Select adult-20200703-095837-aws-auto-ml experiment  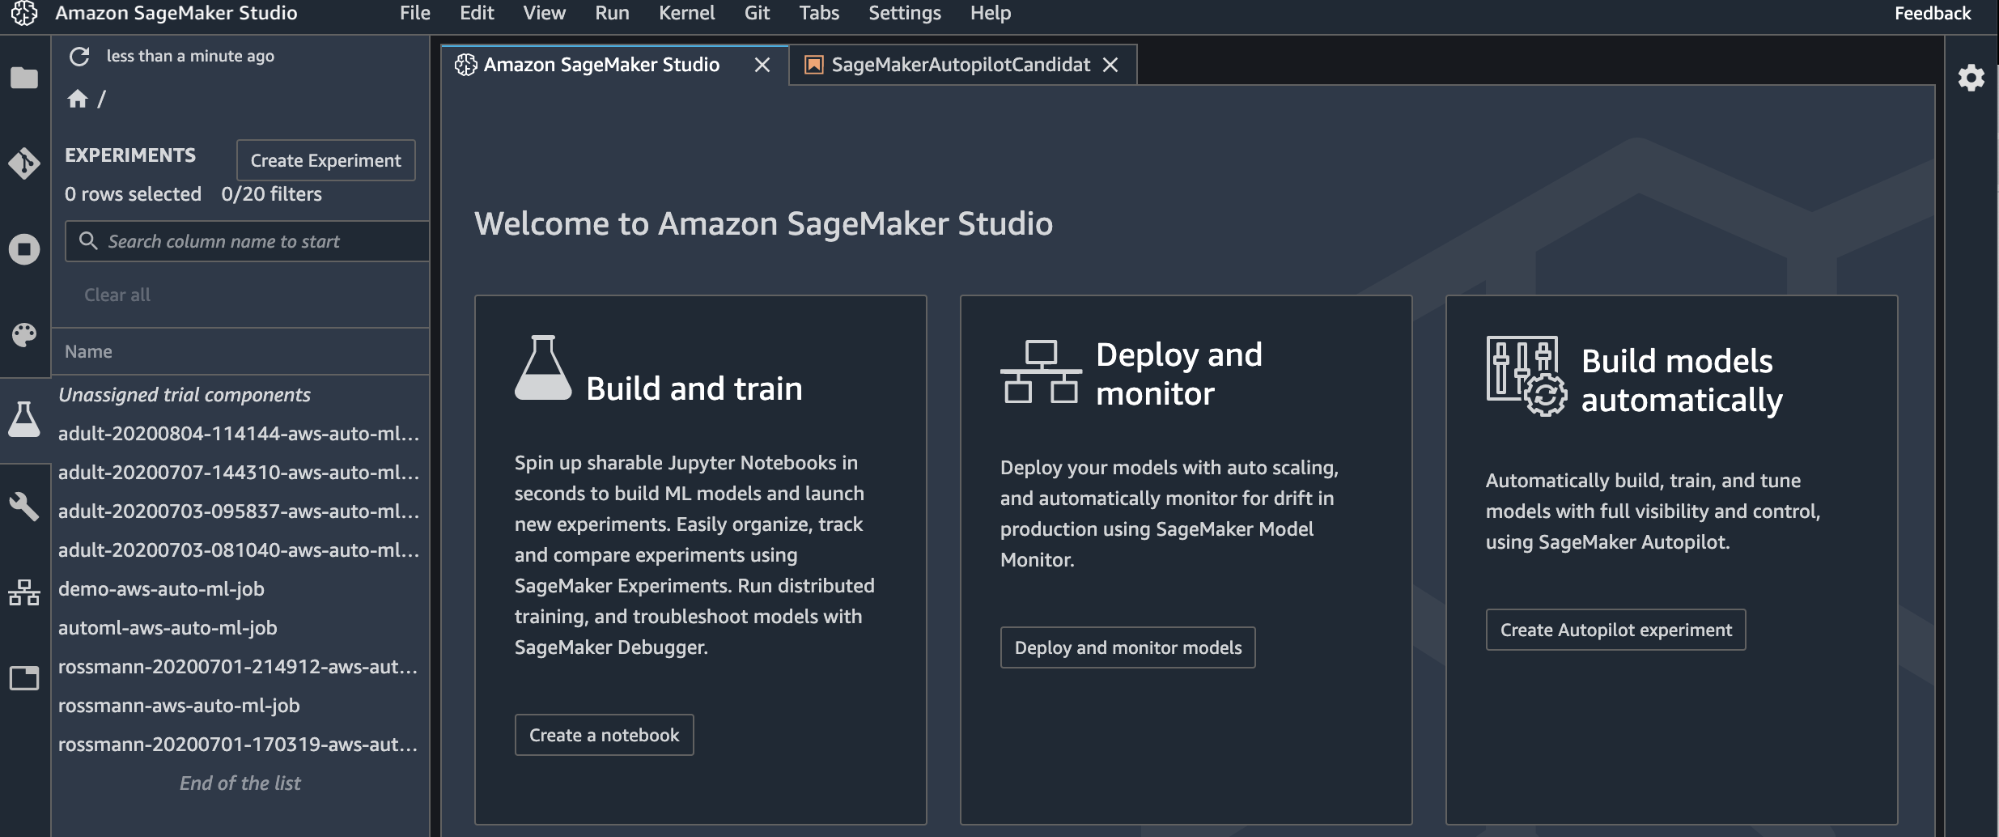click(x=240, y=511)
